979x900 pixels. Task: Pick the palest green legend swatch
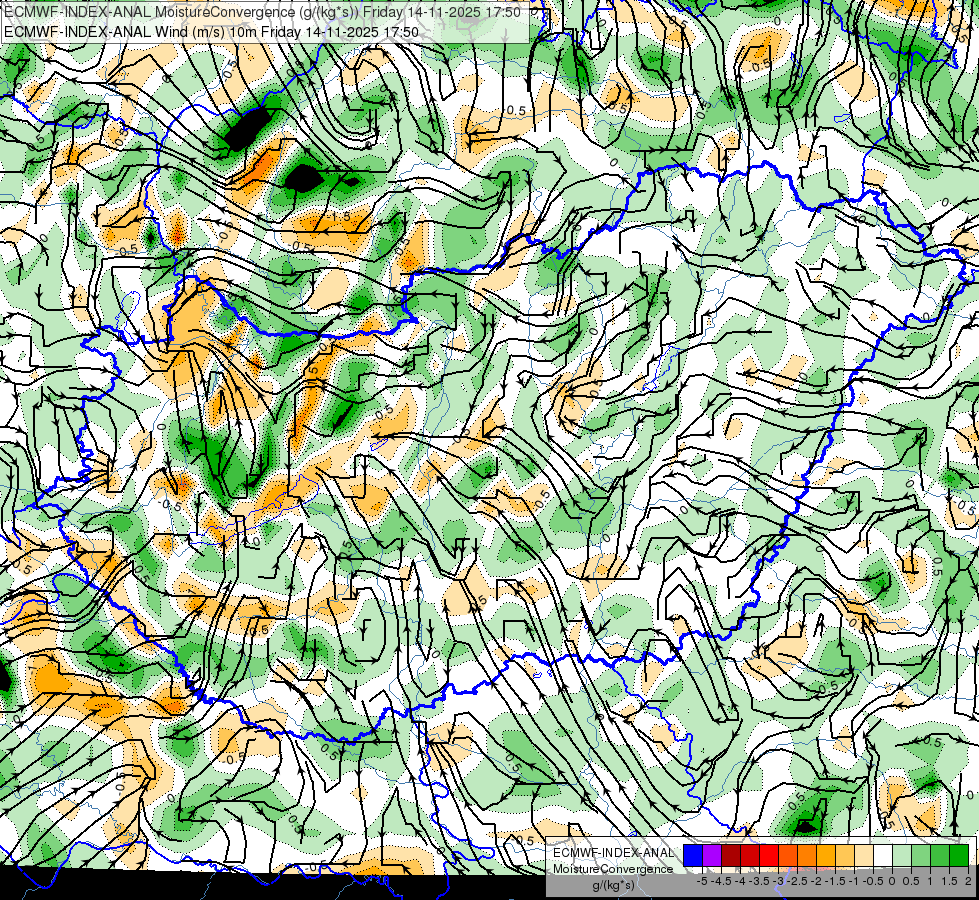coord(902,855)
